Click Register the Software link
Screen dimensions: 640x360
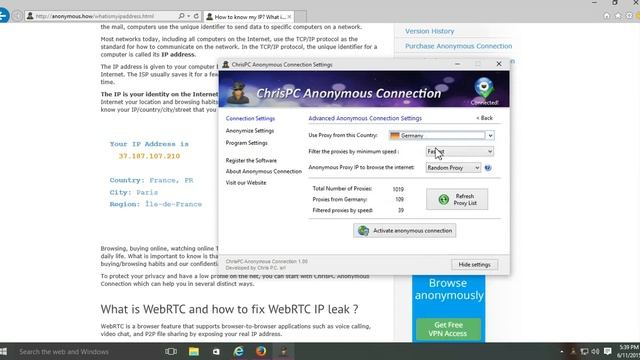[x=251, y=160]
